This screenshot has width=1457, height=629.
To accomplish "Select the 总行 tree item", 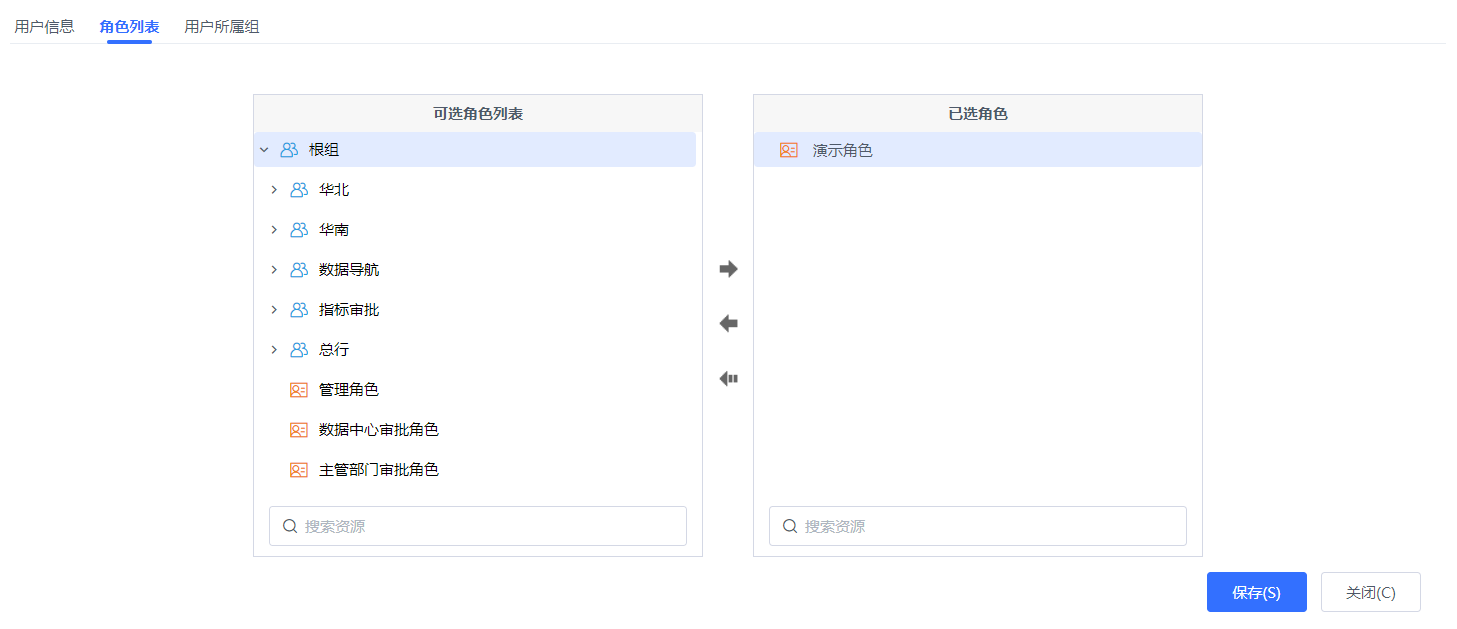I will [x=334, y=350].
